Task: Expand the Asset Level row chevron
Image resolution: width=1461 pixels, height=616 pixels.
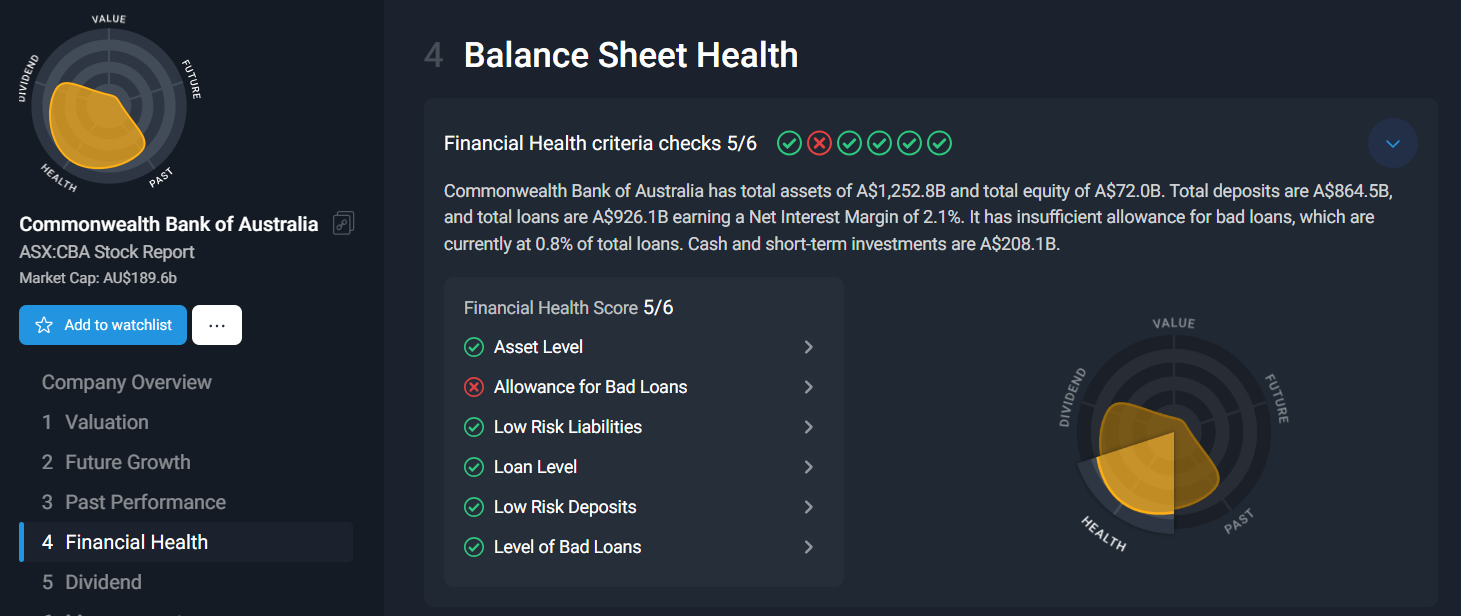Action: pos(809,347)
